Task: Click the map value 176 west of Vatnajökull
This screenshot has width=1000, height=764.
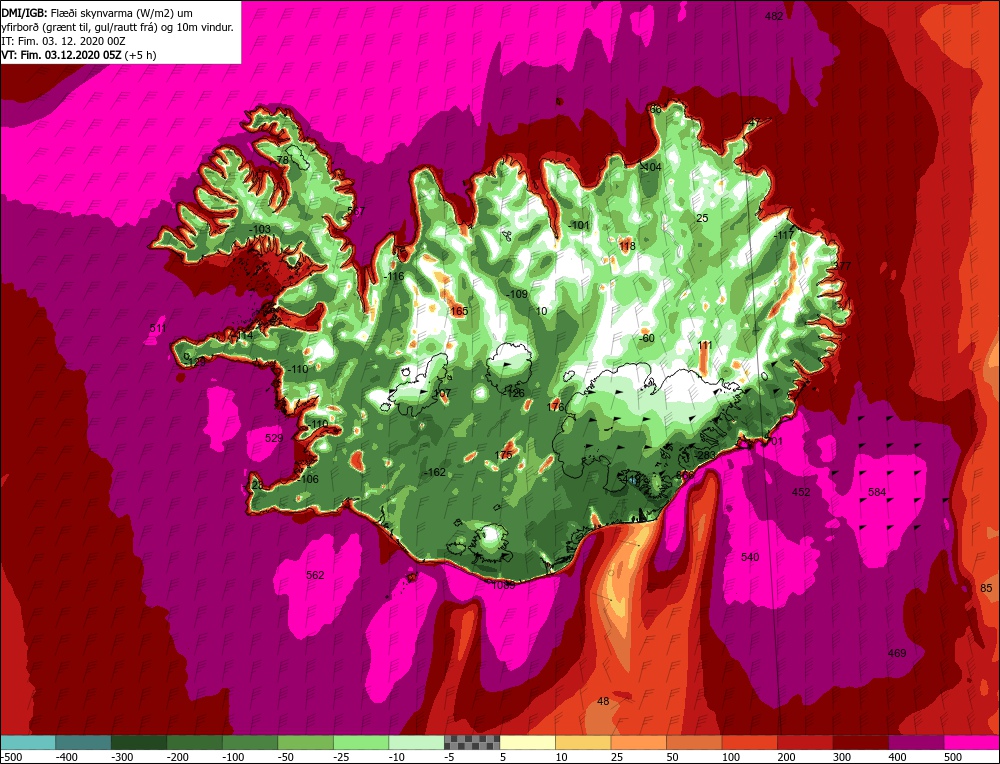Action: 556,406
